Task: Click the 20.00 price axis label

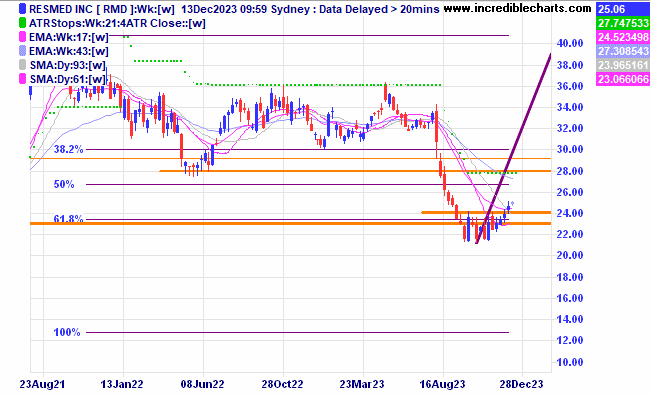Action: click(570, 255)
